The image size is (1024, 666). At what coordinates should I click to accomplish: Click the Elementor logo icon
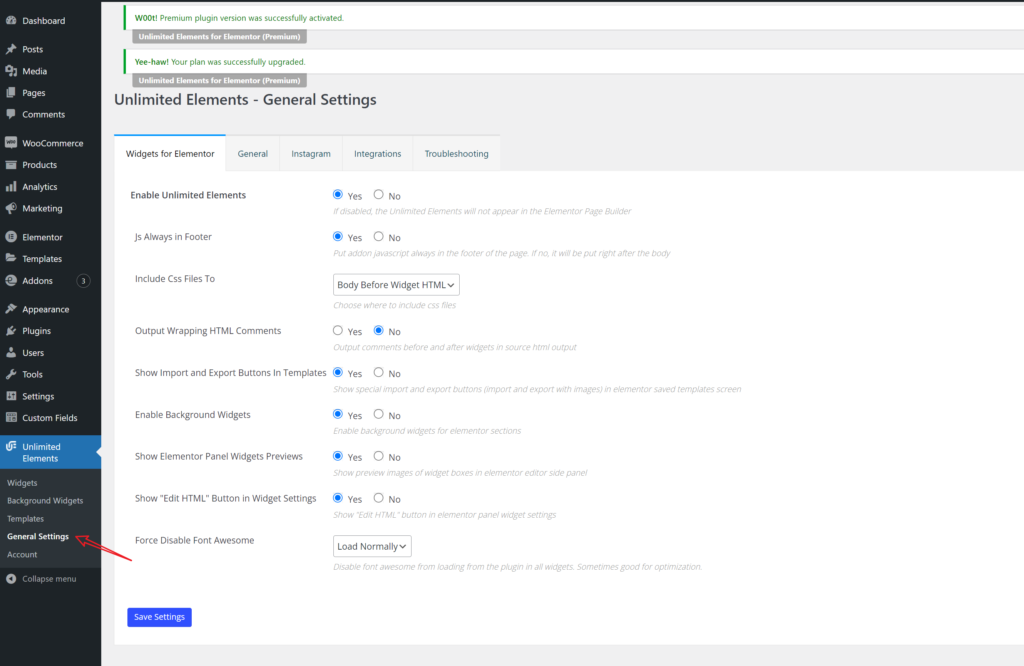pos(11,237)
